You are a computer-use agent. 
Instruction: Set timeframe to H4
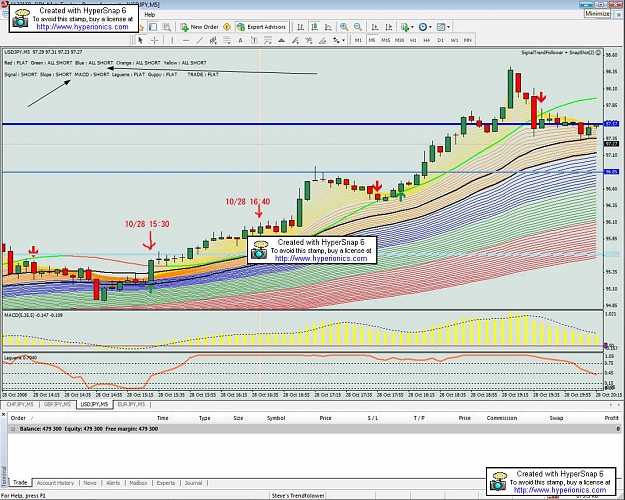427,40
